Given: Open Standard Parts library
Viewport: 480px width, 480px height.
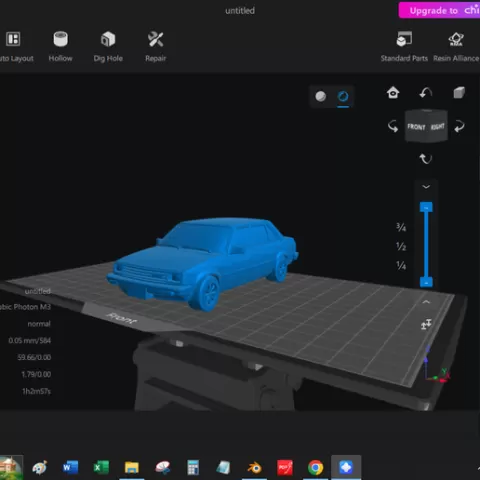Looking at the screenshot, I should tap(404, 47).
